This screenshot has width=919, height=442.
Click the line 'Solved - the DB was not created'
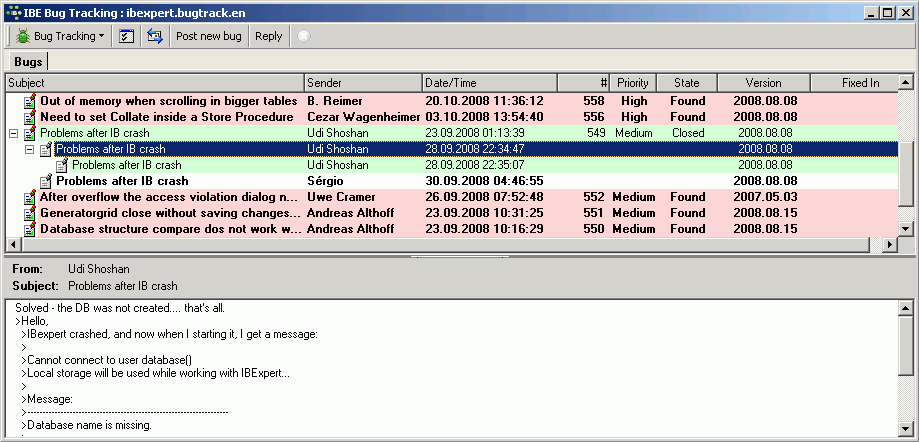120,308
